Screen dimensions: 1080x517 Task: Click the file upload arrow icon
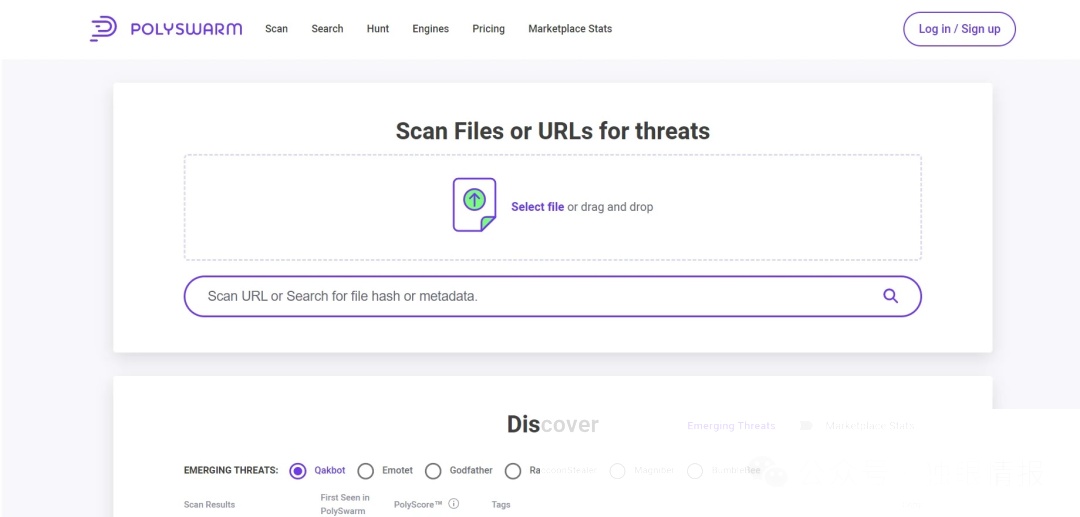[474, 204]
